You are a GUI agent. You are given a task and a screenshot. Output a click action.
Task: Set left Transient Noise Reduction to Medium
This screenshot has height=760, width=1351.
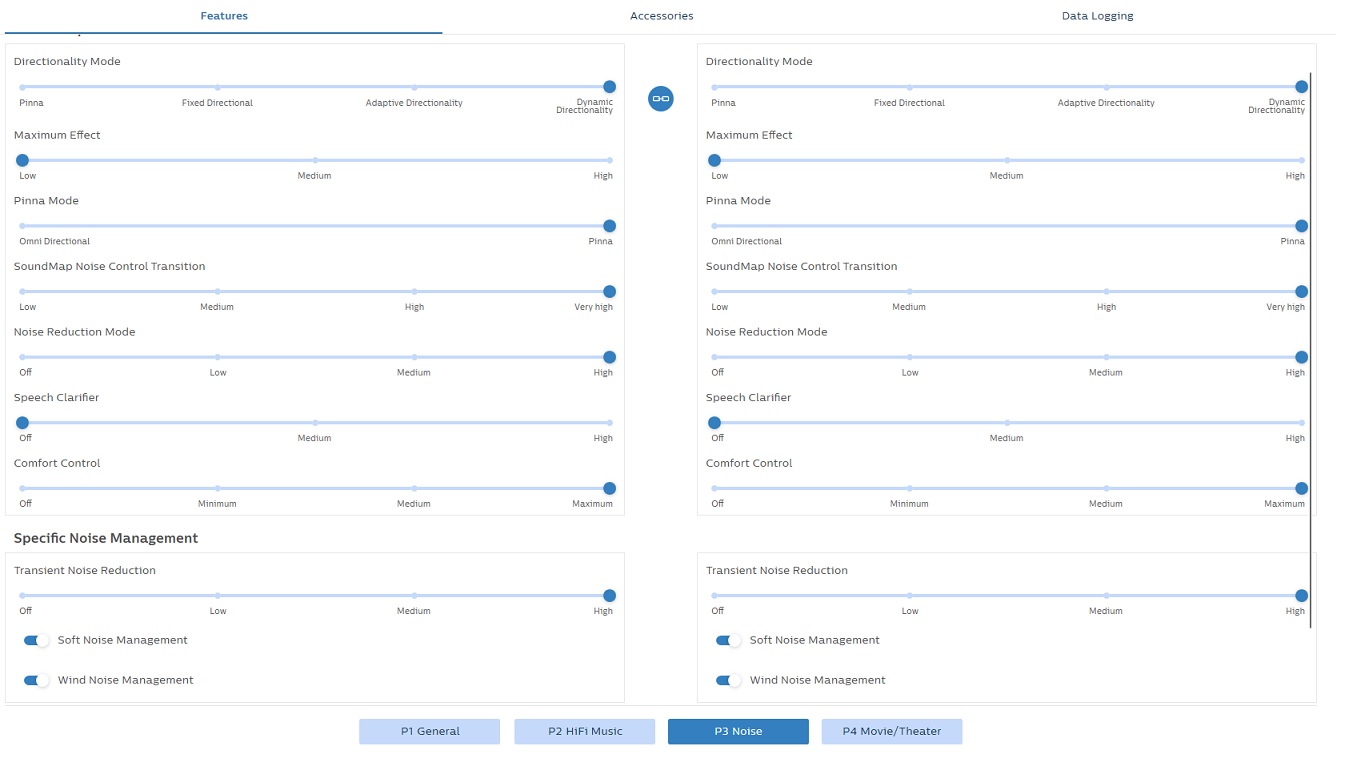point(414,596)
